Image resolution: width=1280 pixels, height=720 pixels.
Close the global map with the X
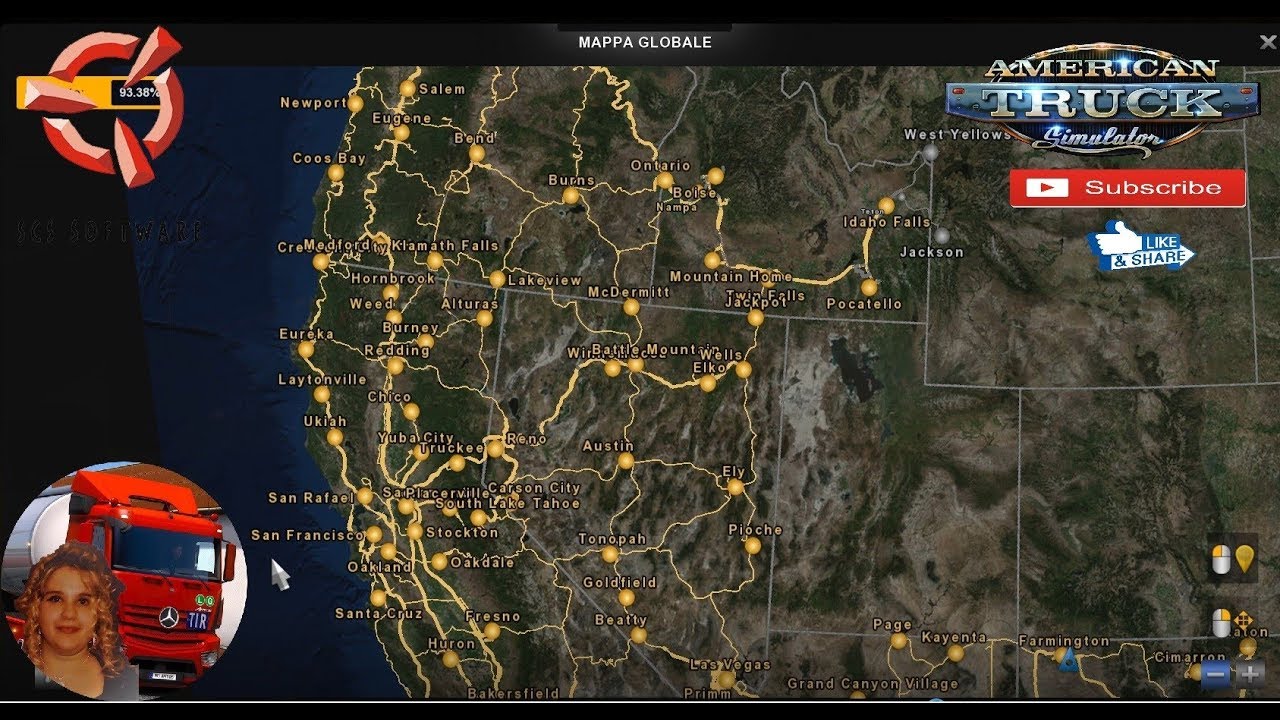(1268, 41)
